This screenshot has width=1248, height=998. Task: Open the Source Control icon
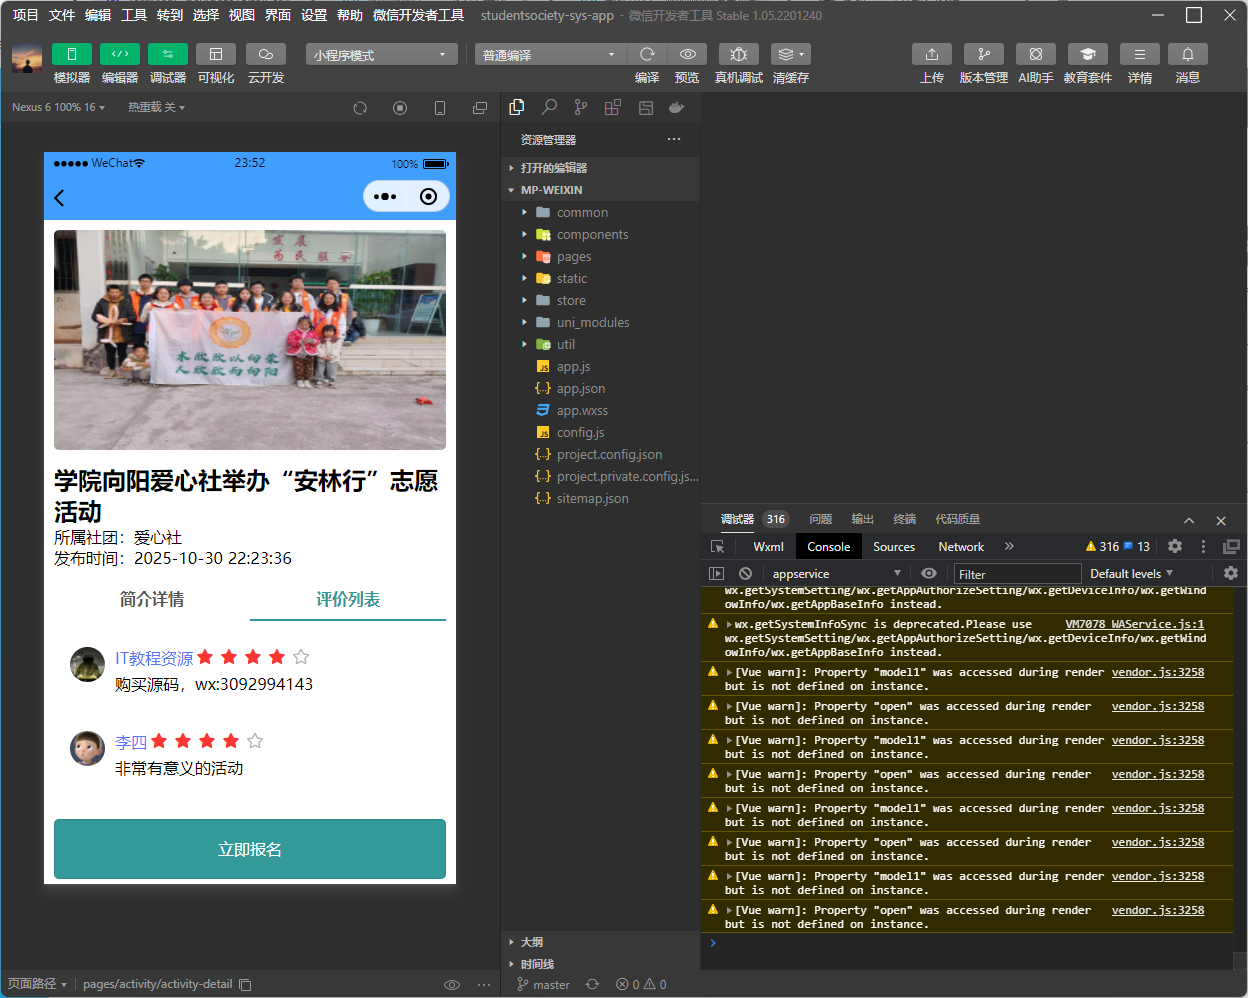pos(581,107)
